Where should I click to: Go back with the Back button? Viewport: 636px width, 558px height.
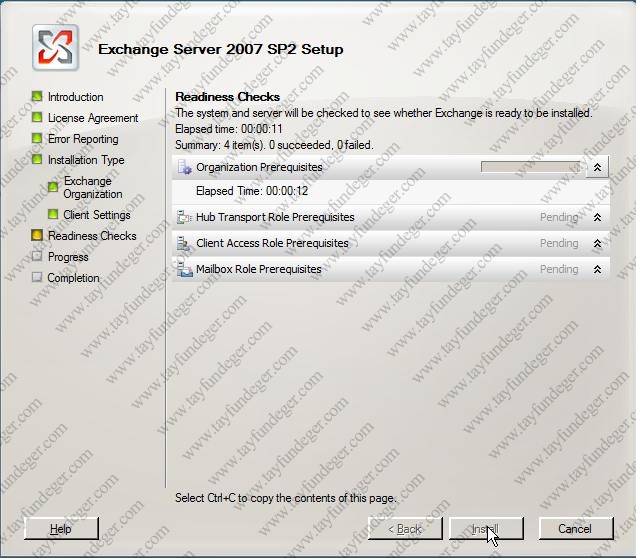tap(405, 529)
